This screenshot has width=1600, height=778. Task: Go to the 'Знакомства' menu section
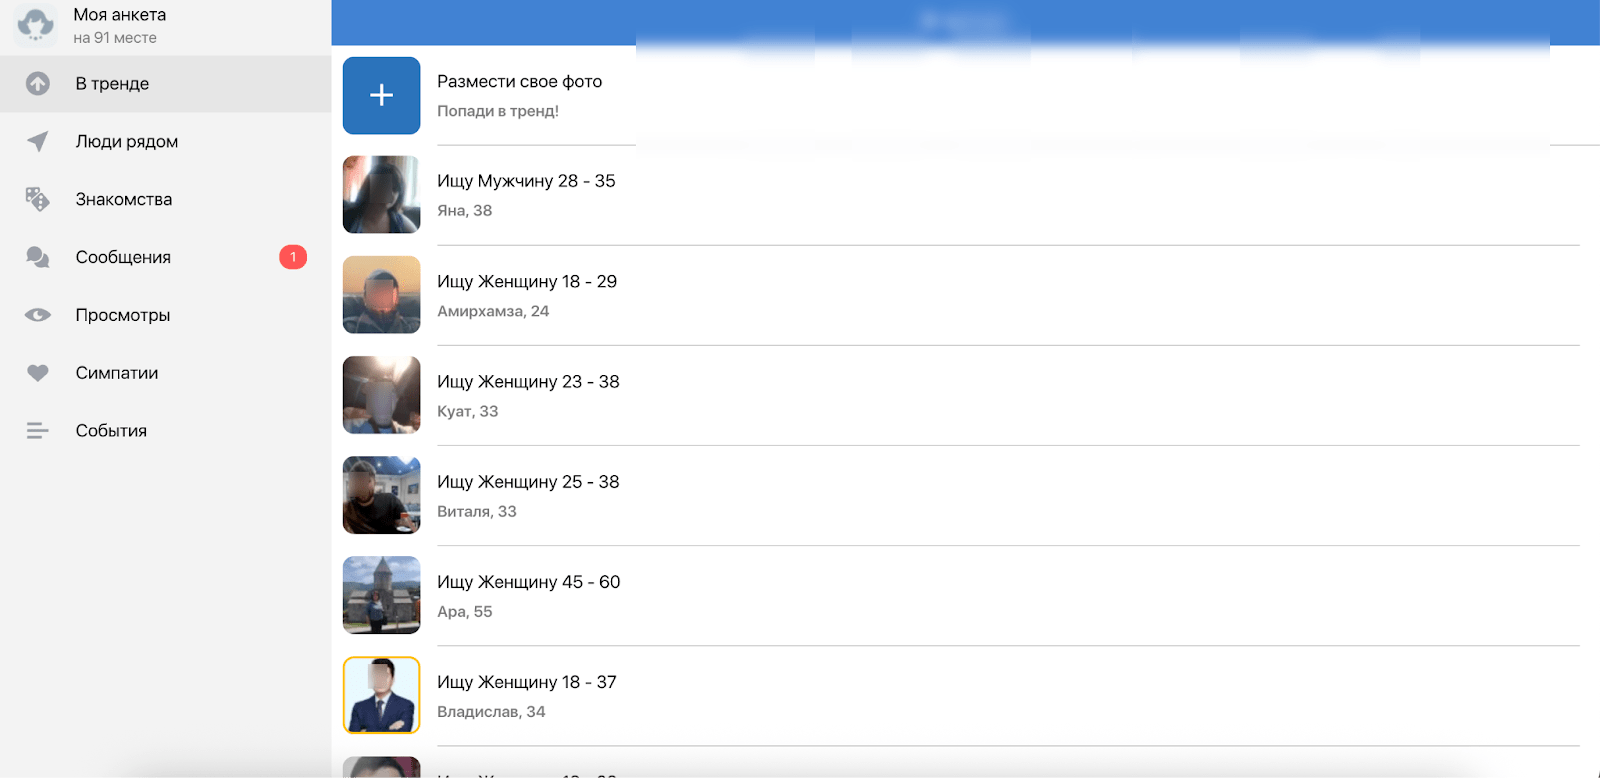pos(124,200)
